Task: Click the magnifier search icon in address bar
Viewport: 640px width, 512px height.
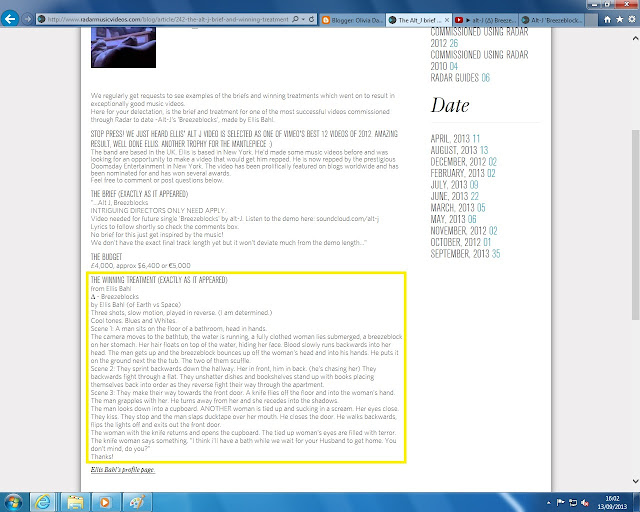Action: (295, 19)
